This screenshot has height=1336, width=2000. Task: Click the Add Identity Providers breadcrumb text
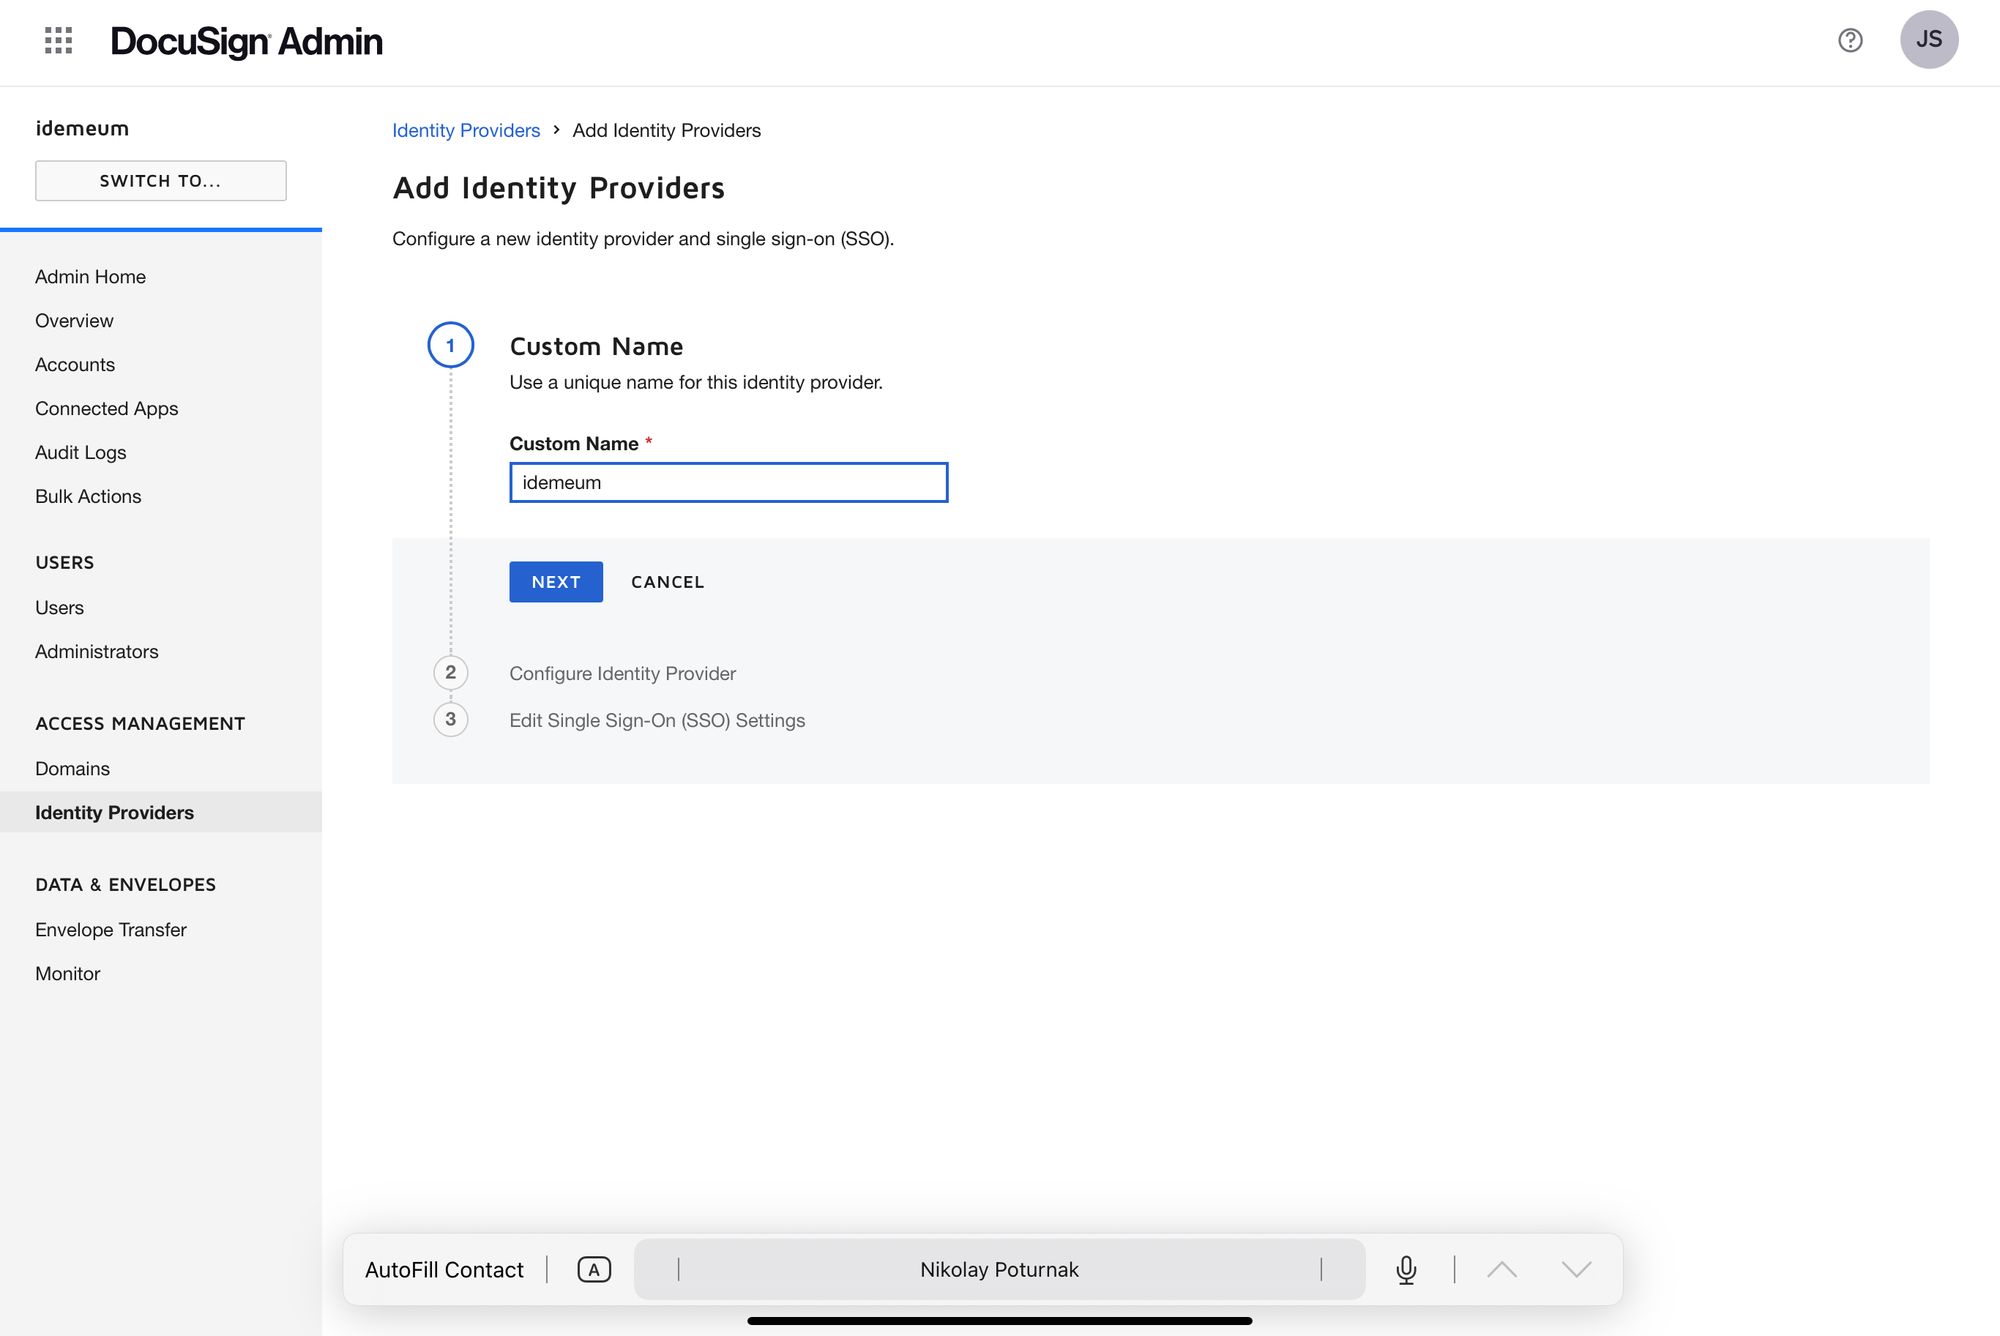pyautogui.click(x=666, y=131)
